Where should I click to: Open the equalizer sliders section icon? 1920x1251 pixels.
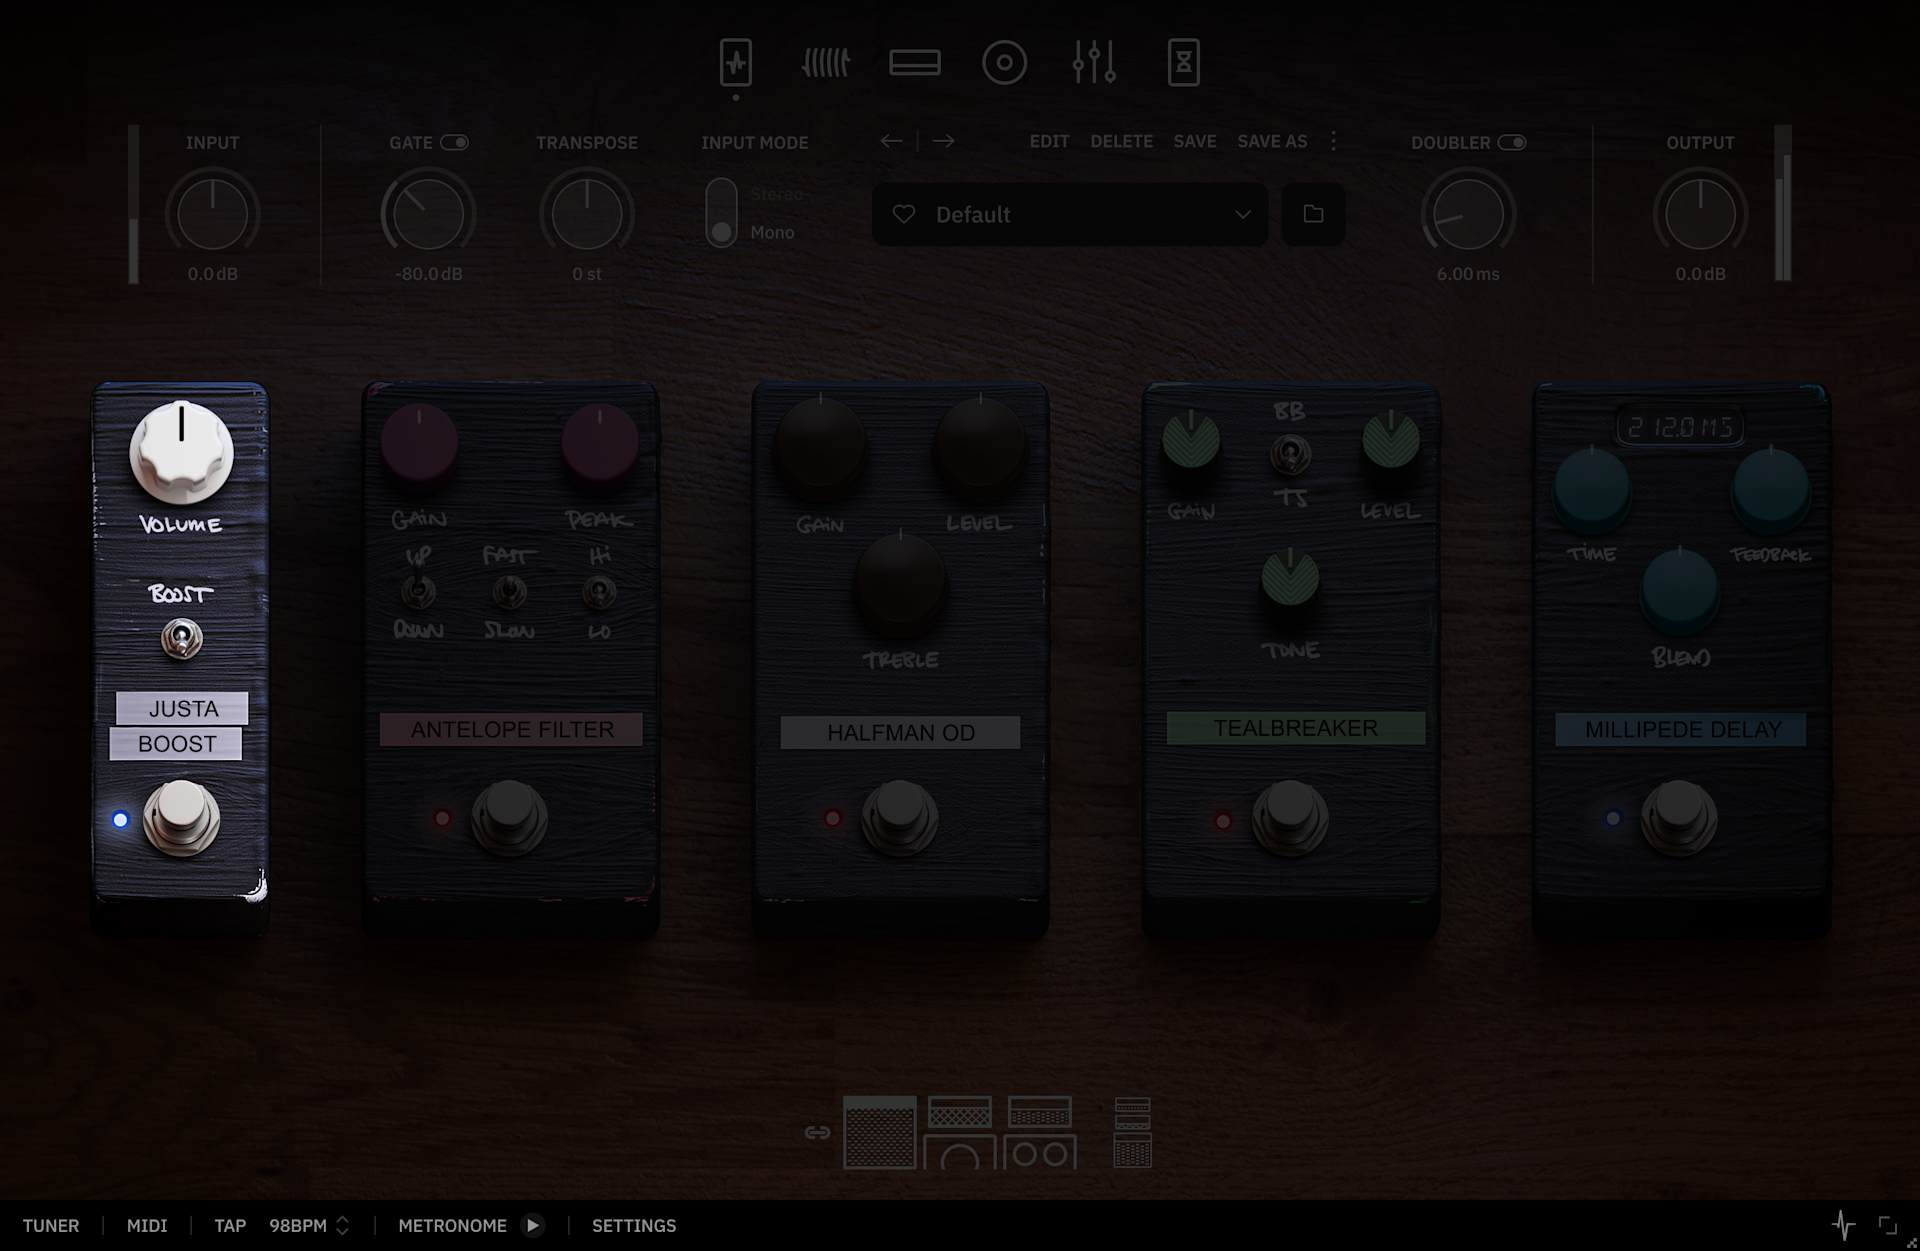click(x=1094, y=63)
